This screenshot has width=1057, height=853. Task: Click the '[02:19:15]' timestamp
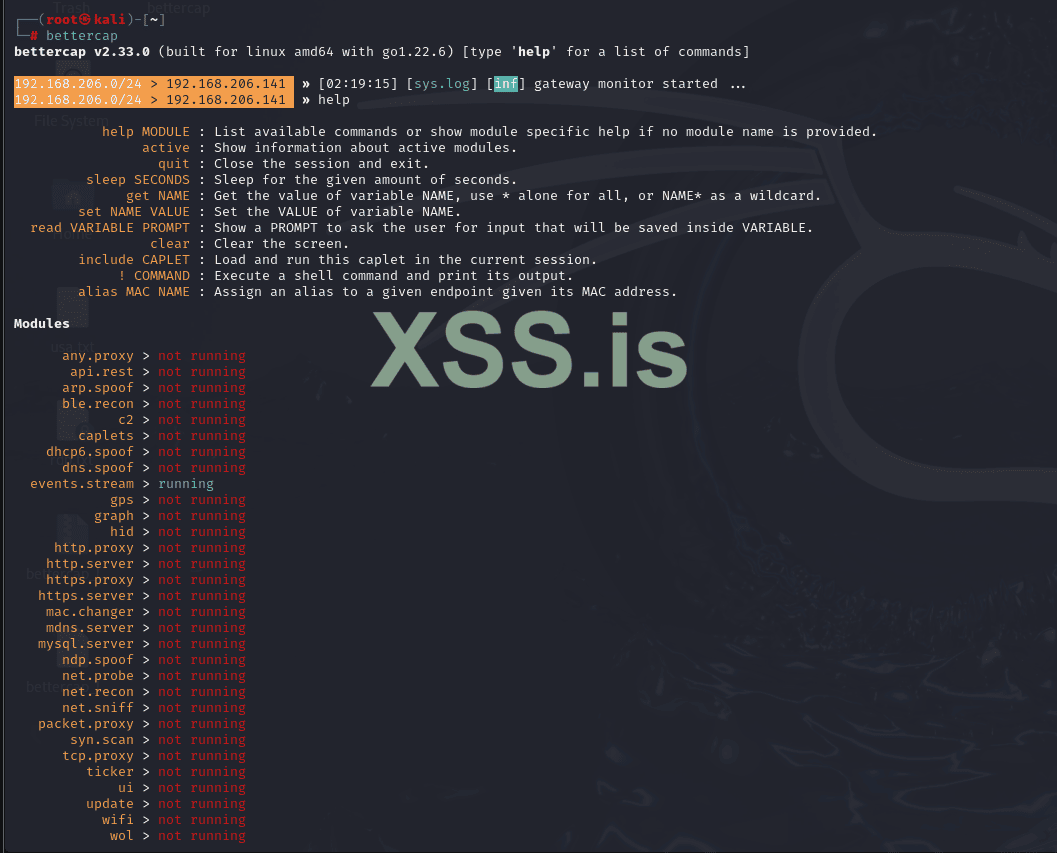point(358,84)
